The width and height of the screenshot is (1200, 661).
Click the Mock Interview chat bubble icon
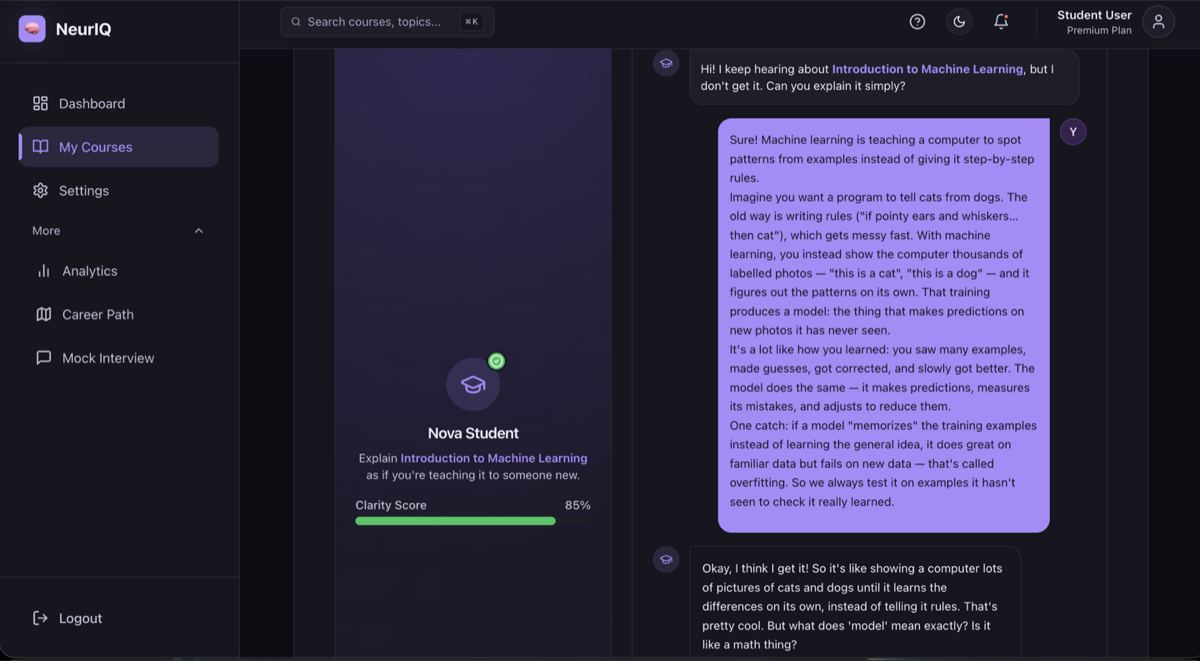coord(44,358)
